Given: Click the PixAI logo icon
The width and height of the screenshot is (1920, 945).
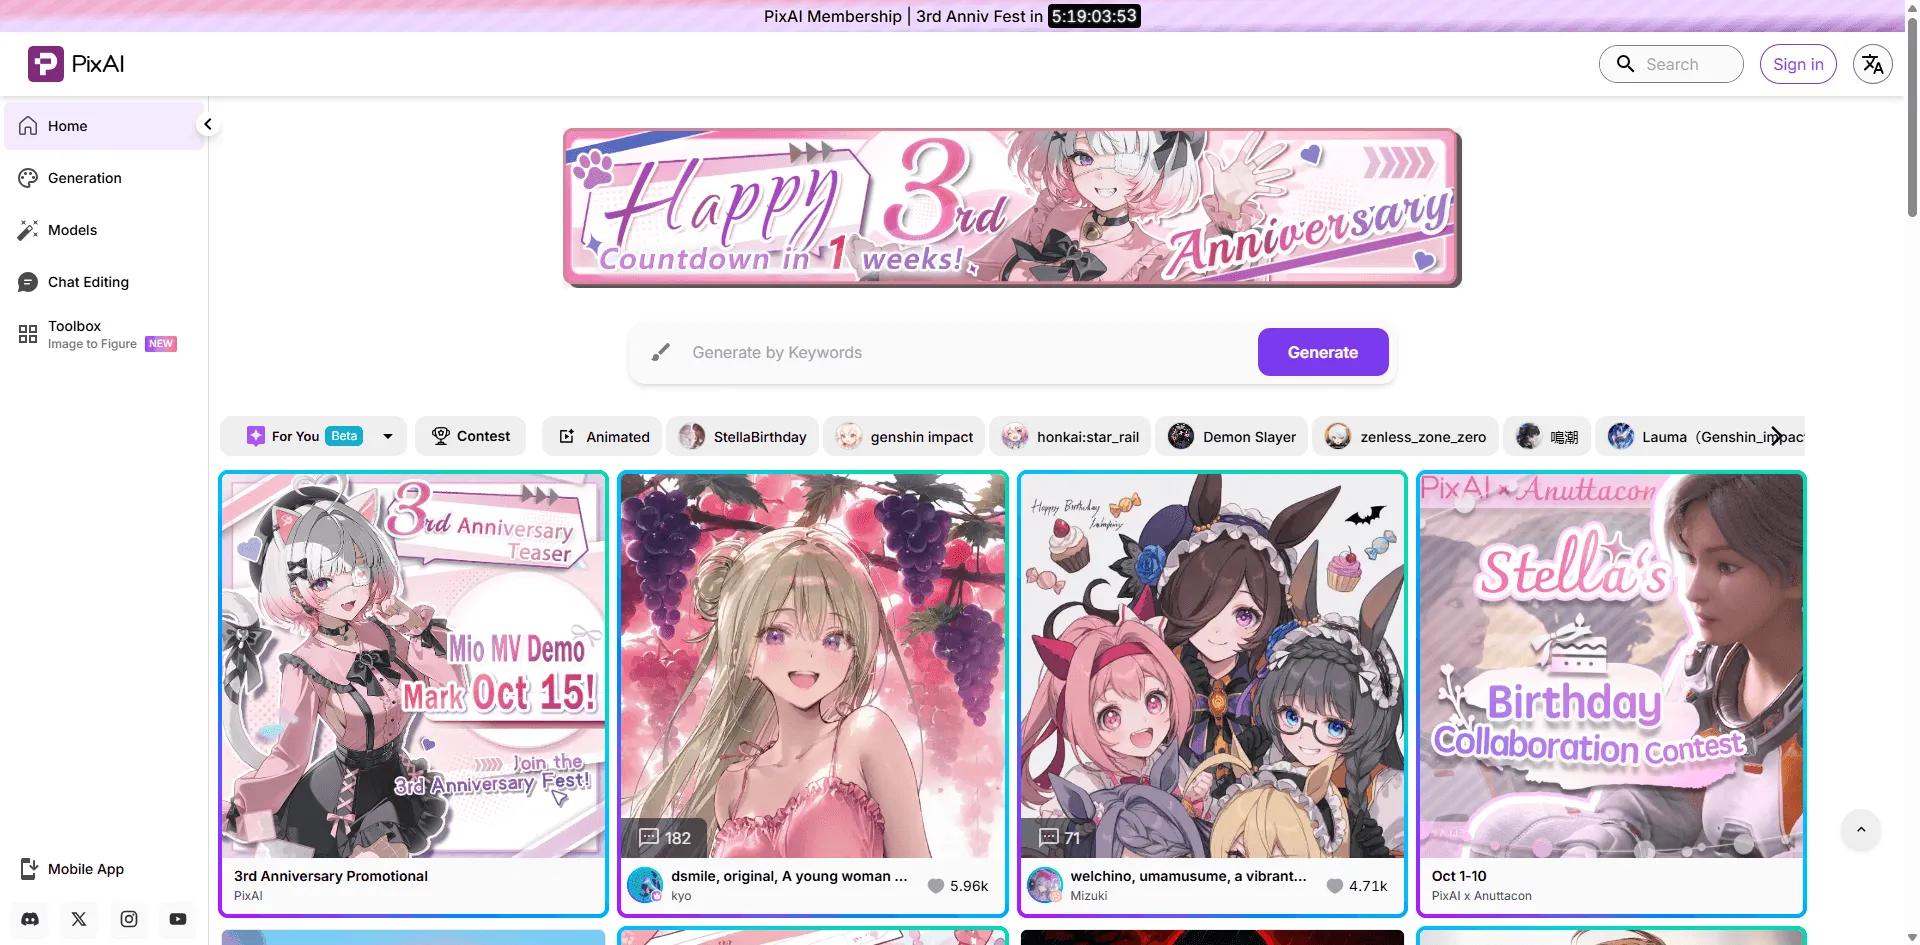Looking at the screenshot, I should [x=45, y=64].
